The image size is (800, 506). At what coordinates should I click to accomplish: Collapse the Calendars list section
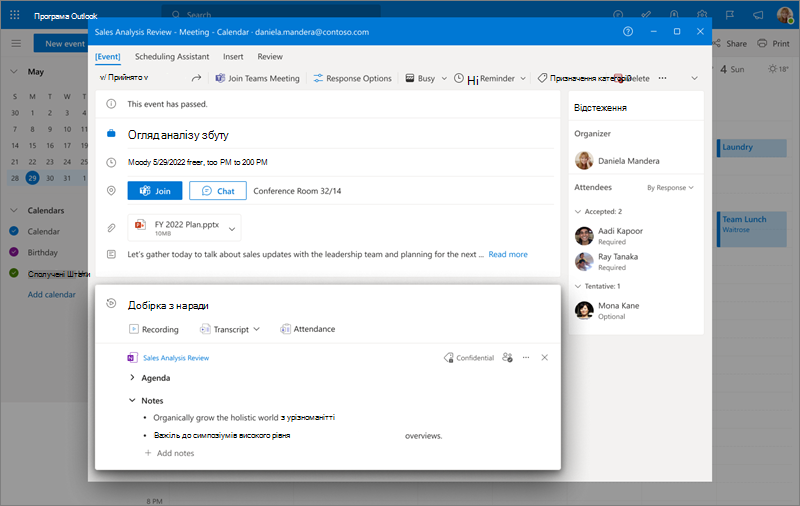click(14, 210)
